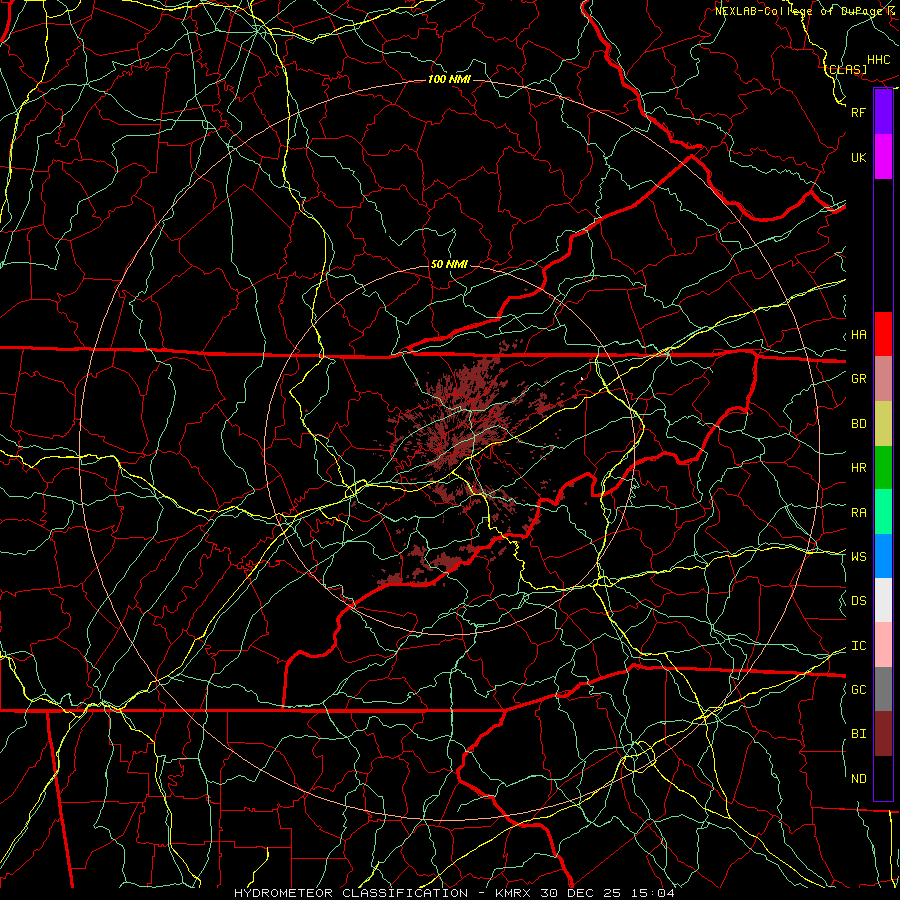Click the DS legend label
This screenshot has height=900, width=900.
tap(859, 601)
